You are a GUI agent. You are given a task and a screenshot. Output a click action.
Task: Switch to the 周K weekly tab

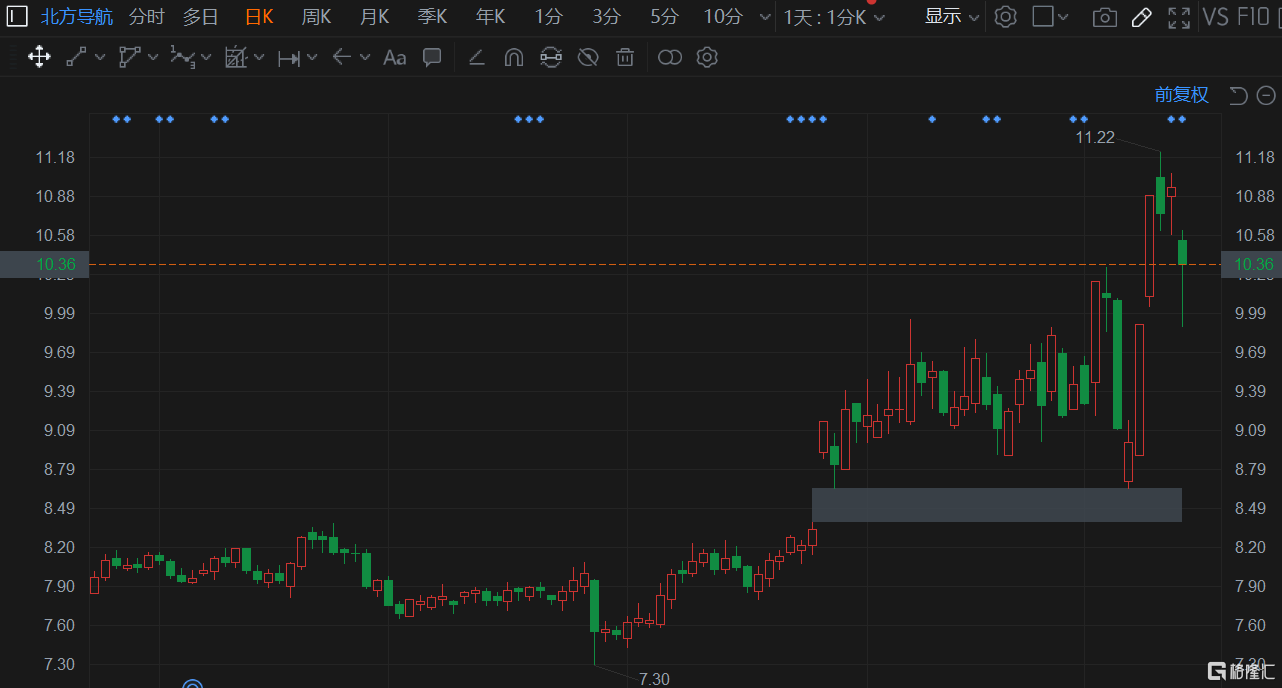[x=317, y=16]
